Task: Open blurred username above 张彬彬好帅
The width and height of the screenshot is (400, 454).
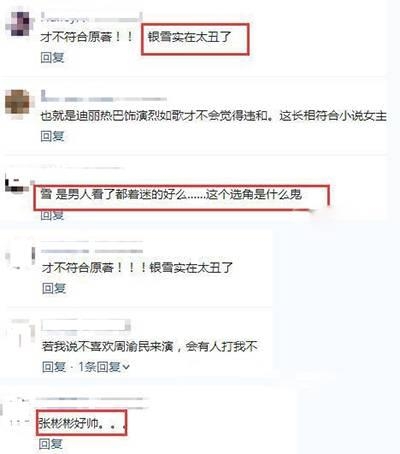Action: pos(92,399)
